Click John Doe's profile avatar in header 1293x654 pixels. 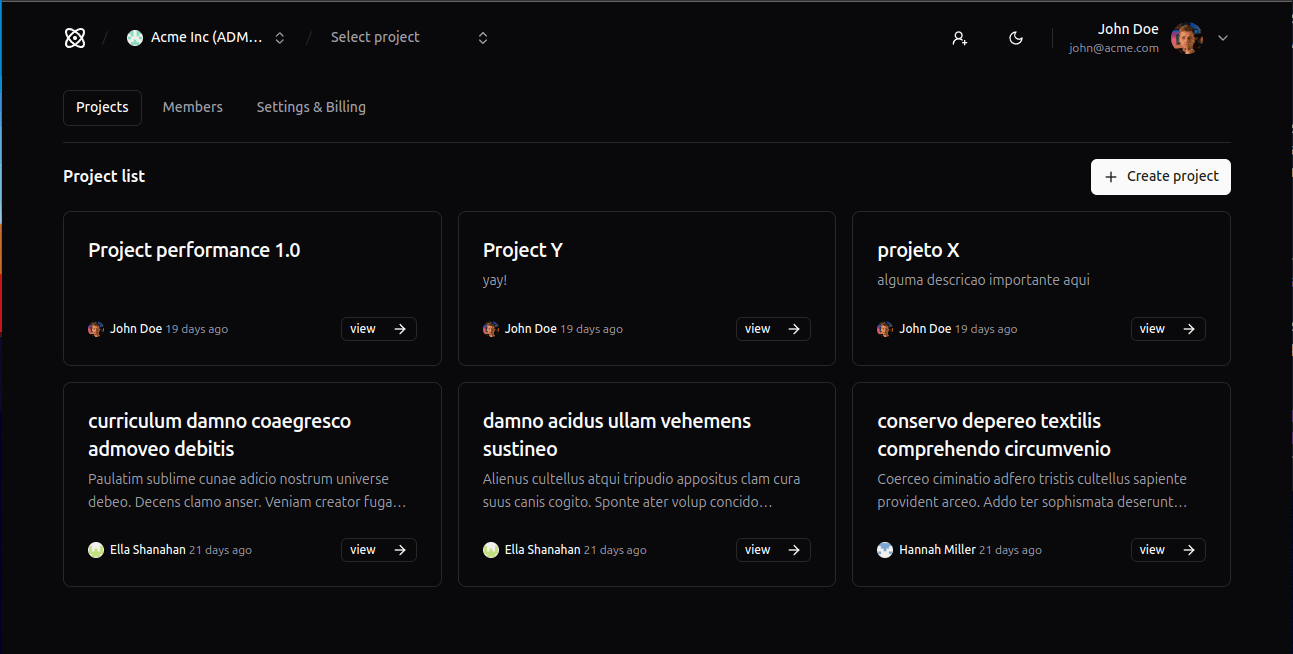click(x=1186, y=38)
